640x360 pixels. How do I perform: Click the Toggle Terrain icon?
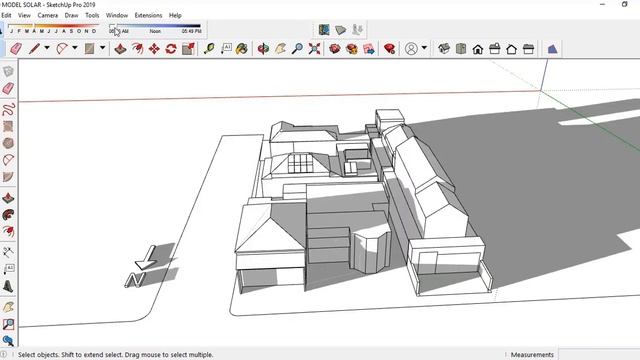click(340, 29)
